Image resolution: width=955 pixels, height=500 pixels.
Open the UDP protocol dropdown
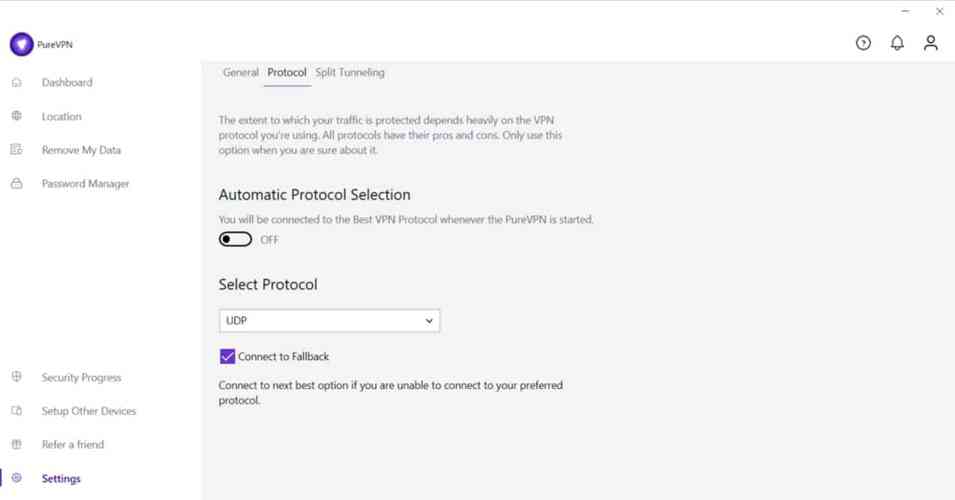pos(329,321)
